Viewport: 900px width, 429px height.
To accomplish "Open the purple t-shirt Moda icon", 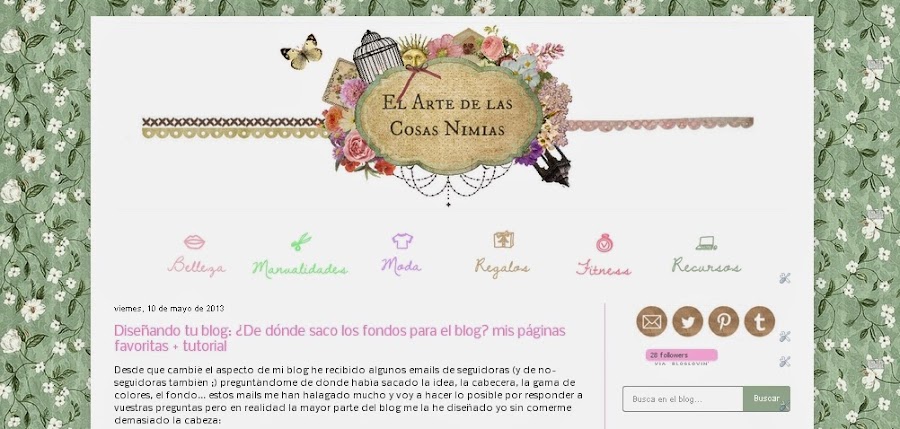I will tap(402, 241).
